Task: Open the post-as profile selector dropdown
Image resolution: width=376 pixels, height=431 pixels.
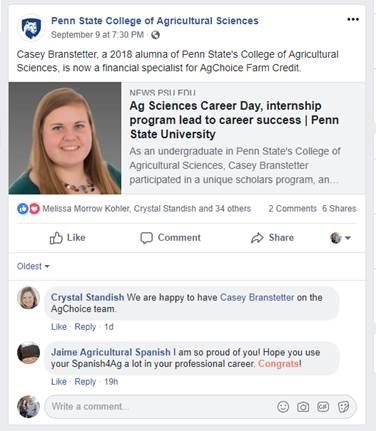Action: click(340, 238)
